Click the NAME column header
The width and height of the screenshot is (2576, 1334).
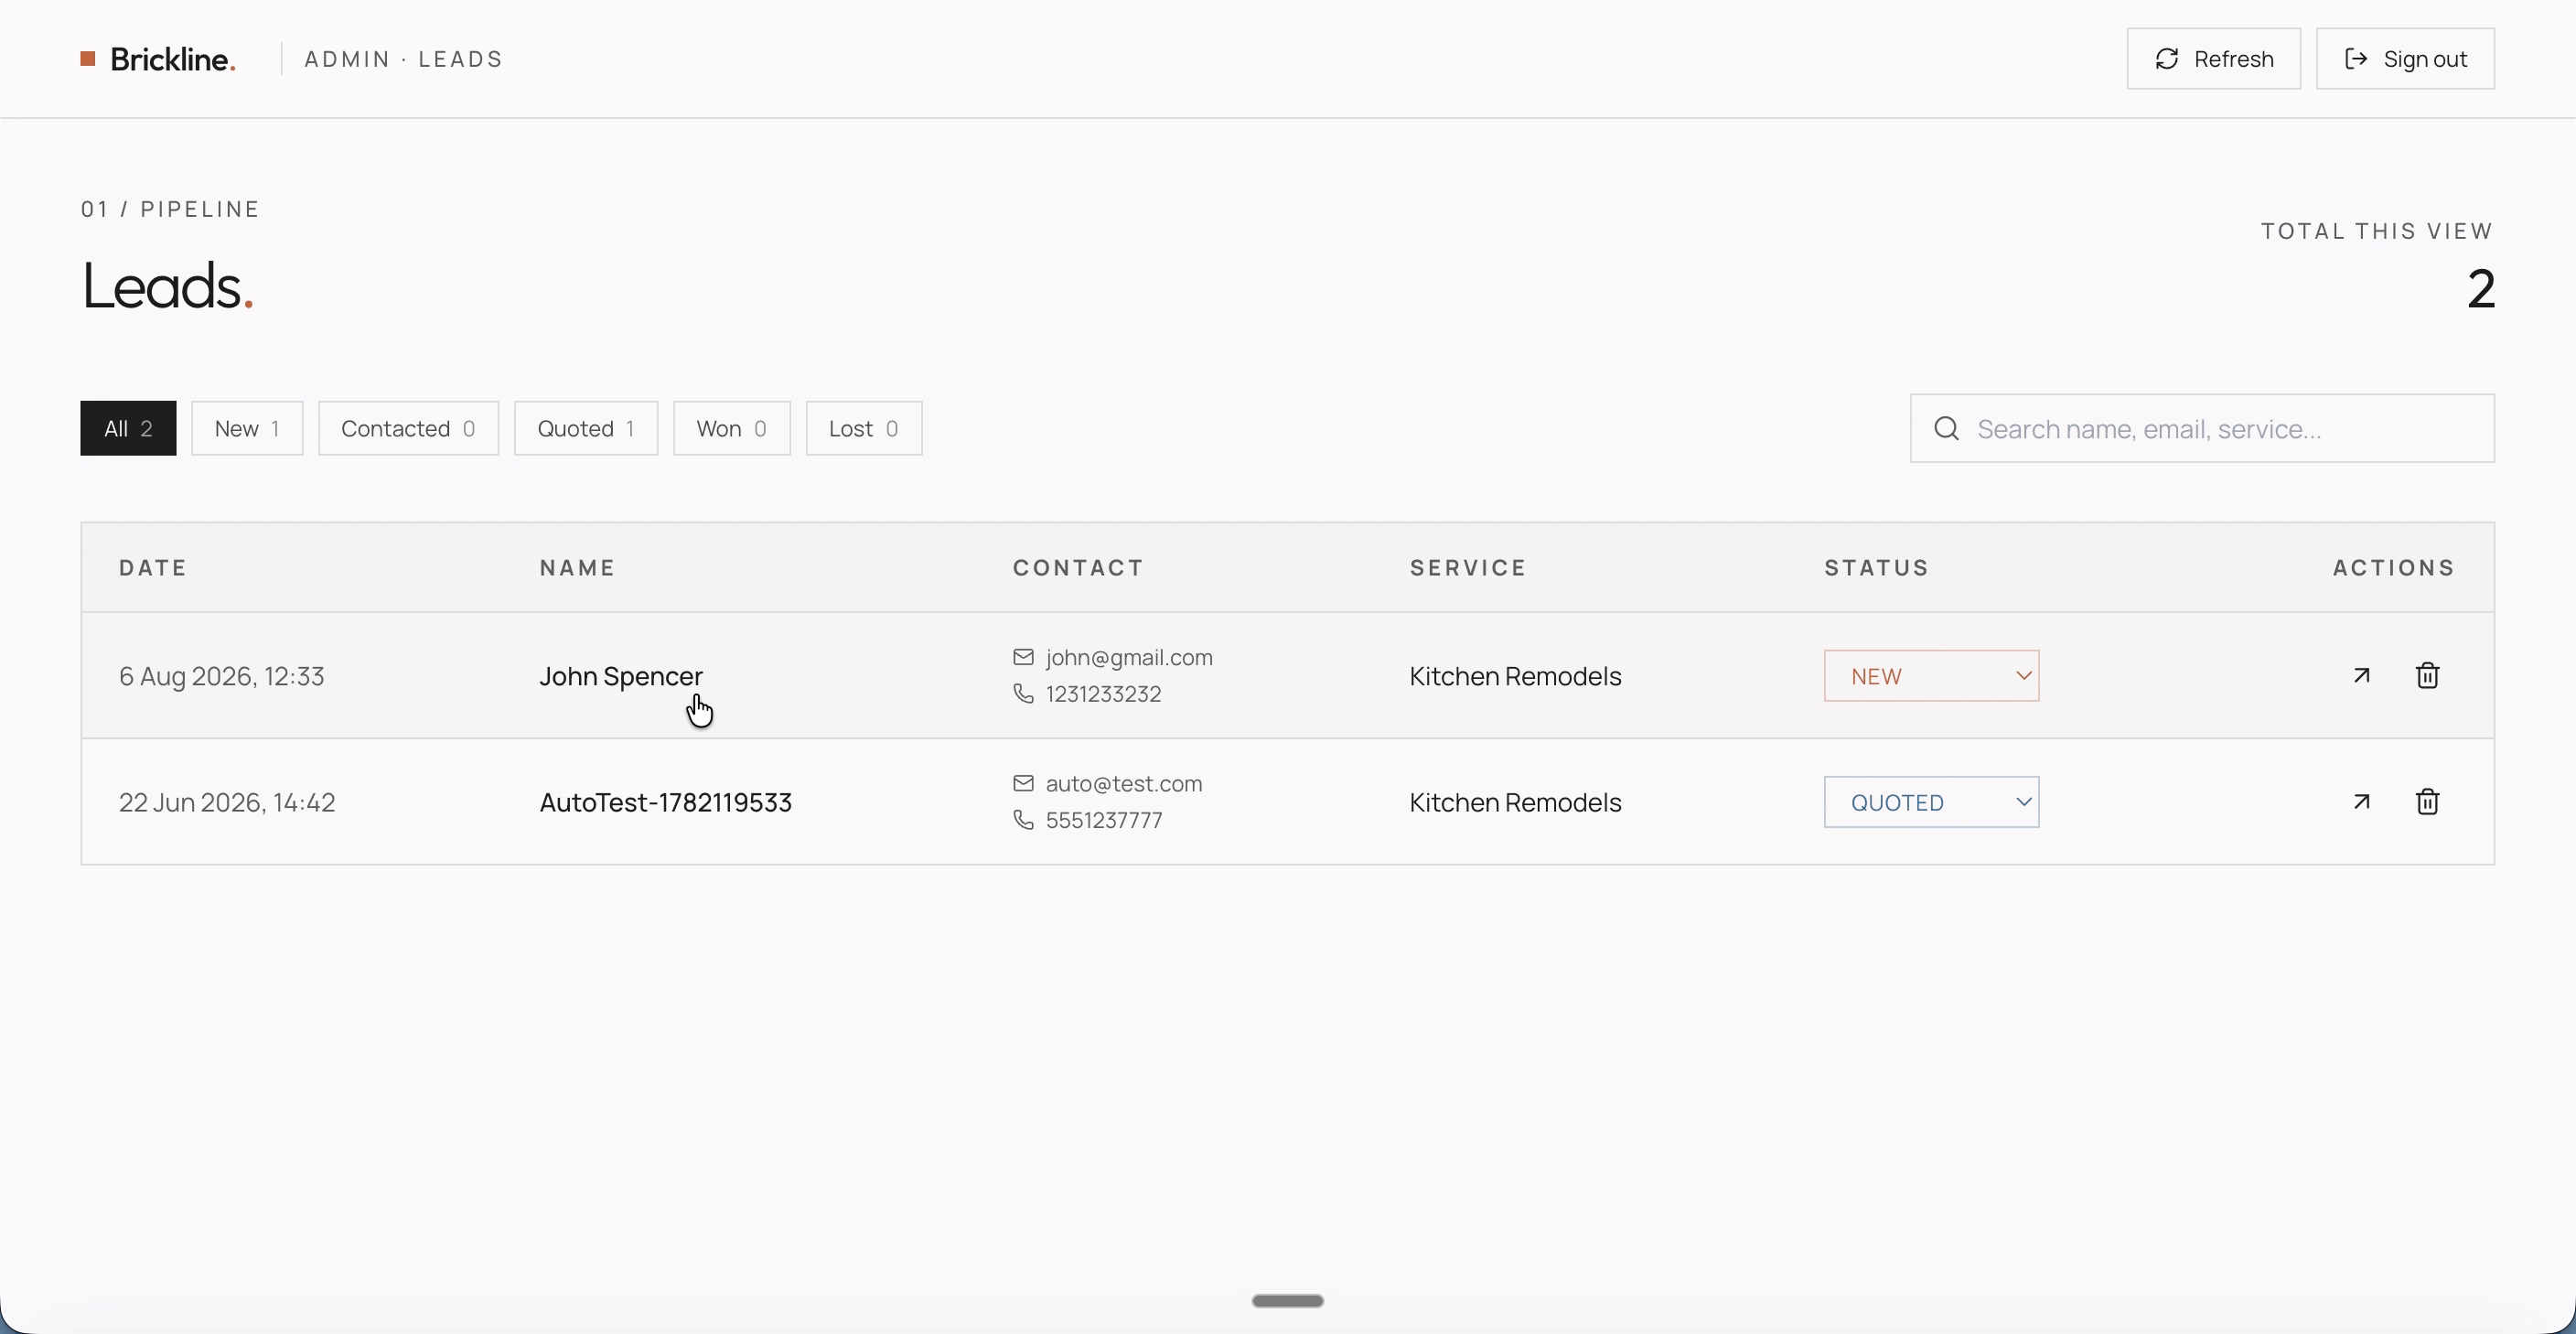(577, 567)
